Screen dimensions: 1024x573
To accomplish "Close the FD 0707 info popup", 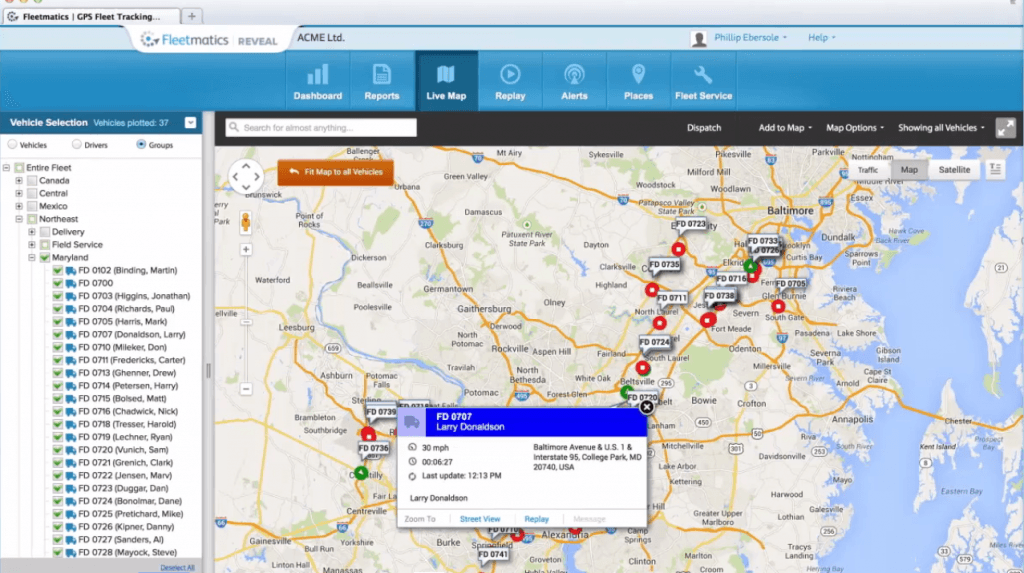I will (647, 407).
